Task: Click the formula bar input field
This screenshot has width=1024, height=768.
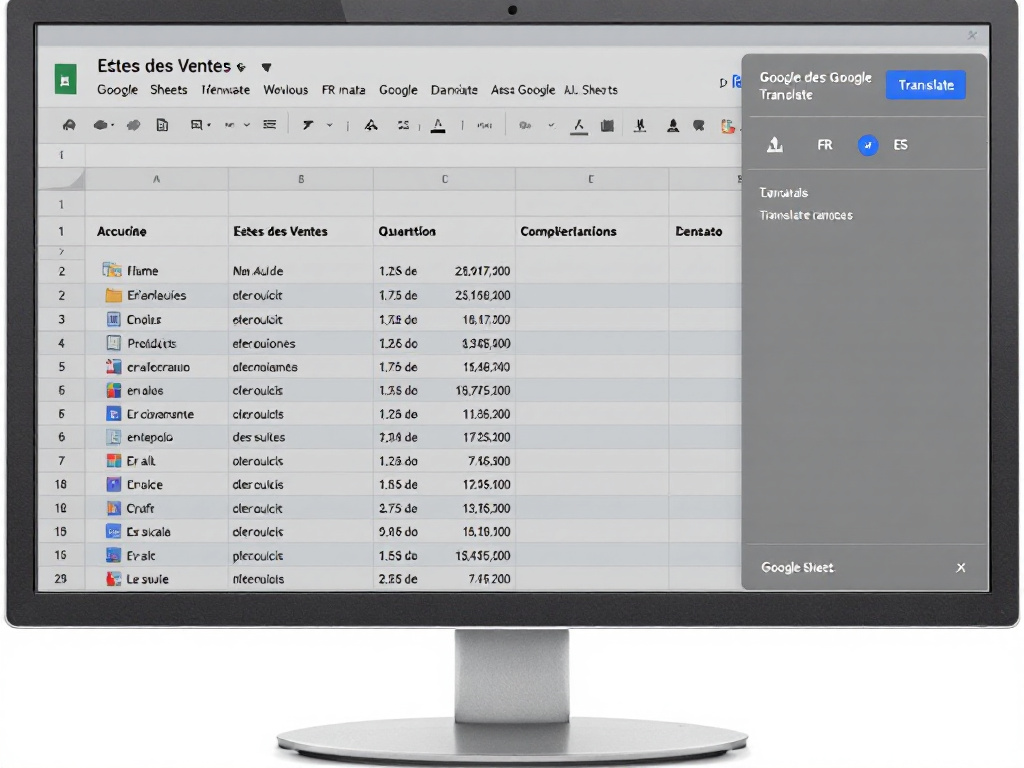Action: [413, 155]
